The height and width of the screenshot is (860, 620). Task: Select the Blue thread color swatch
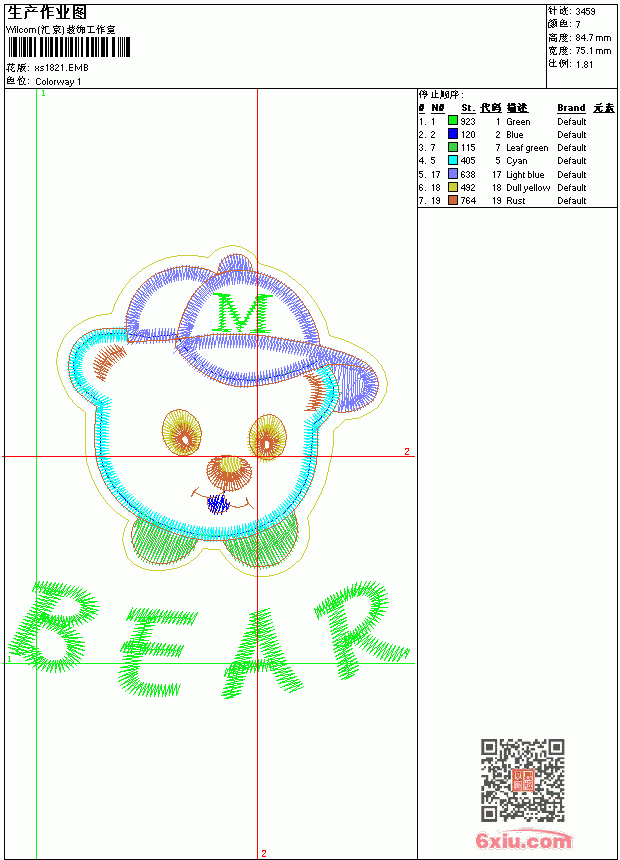pyautogui.click(x=453, y=134)
